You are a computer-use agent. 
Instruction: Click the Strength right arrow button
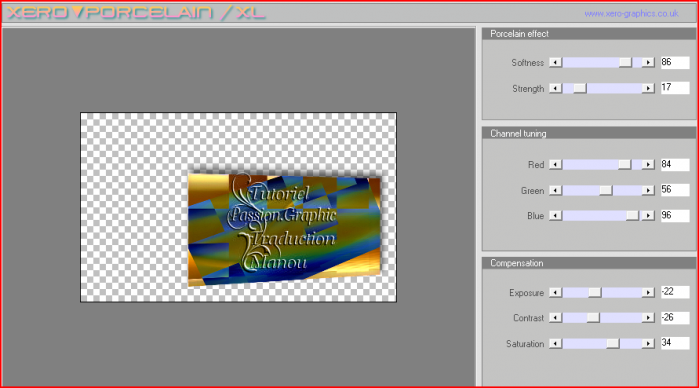(648, 88)
